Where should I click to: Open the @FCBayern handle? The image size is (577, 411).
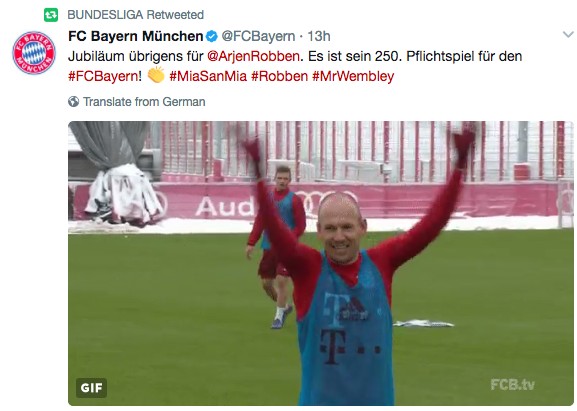click(x=258, y=36)
